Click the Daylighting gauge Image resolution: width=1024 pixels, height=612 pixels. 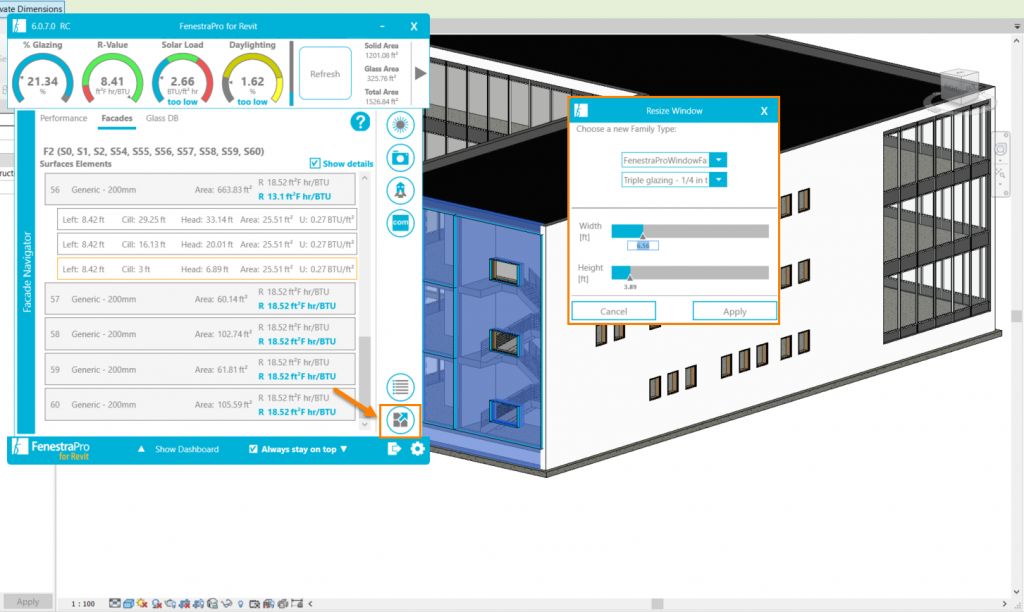click(253, 76)
